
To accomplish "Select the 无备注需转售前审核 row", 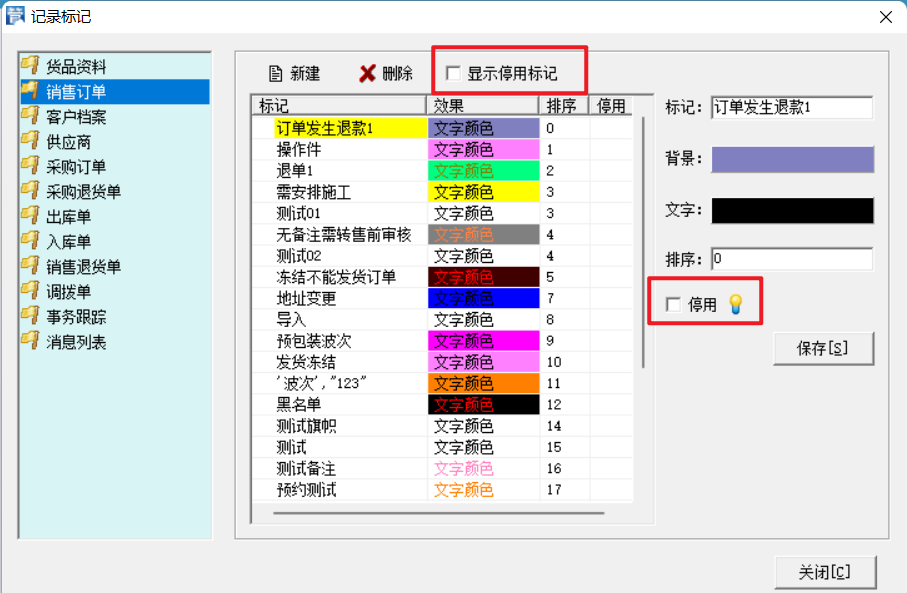I will [x=443, y=235].
